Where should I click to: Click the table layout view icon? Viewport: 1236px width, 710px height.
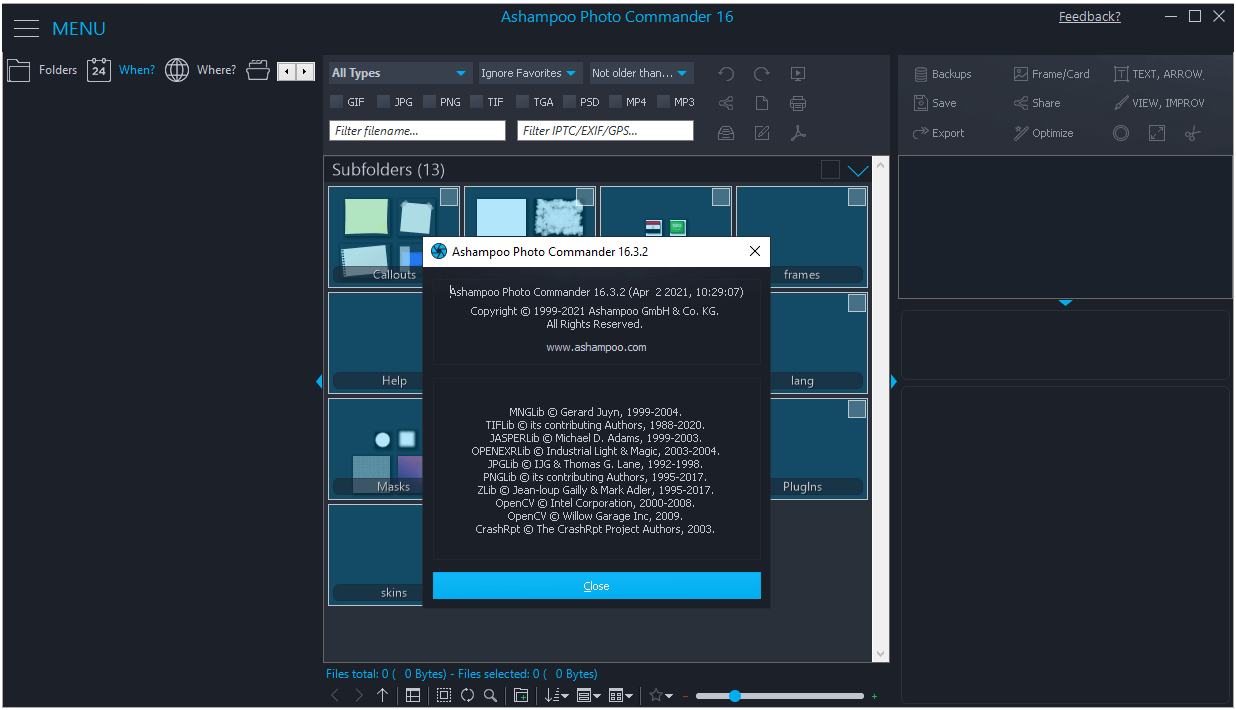(413, 695)
